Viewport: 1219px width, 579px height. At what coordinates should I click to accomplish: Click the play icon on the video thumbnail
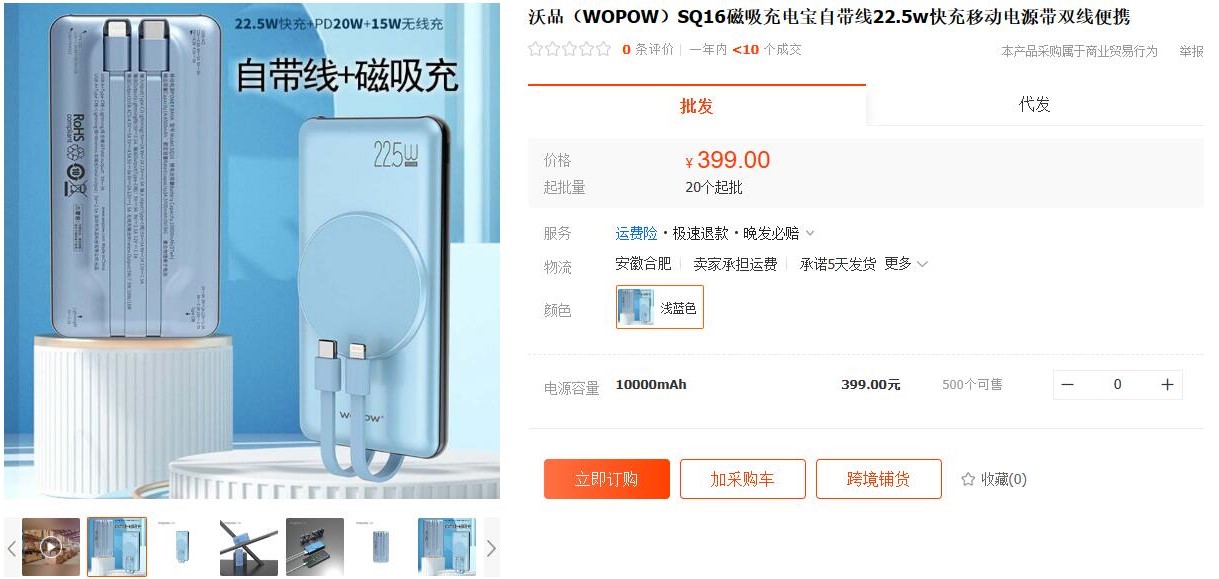[x=50, y=547]
